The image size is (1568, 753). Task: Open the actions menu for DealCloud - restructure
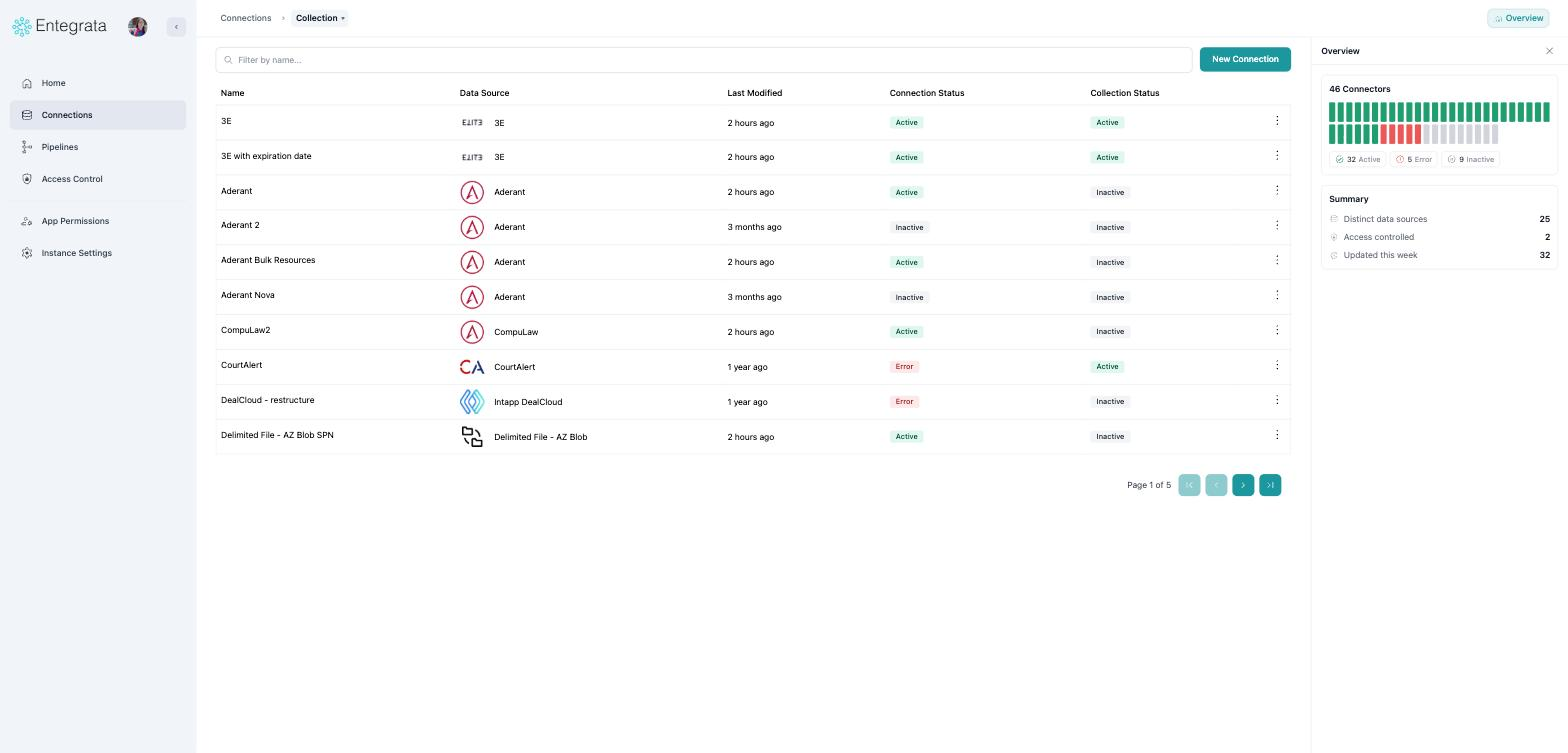[1277, 400]
